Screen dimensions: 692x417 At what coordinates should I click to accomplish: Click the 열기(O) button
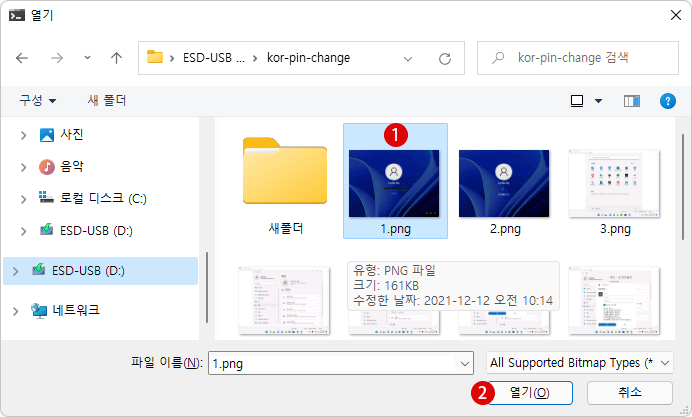pos(530,393)
